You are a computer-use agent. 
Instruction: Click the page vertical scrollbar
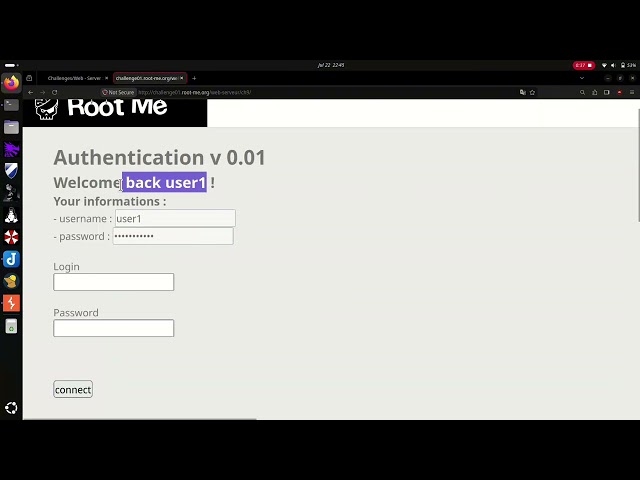point(638,166)
